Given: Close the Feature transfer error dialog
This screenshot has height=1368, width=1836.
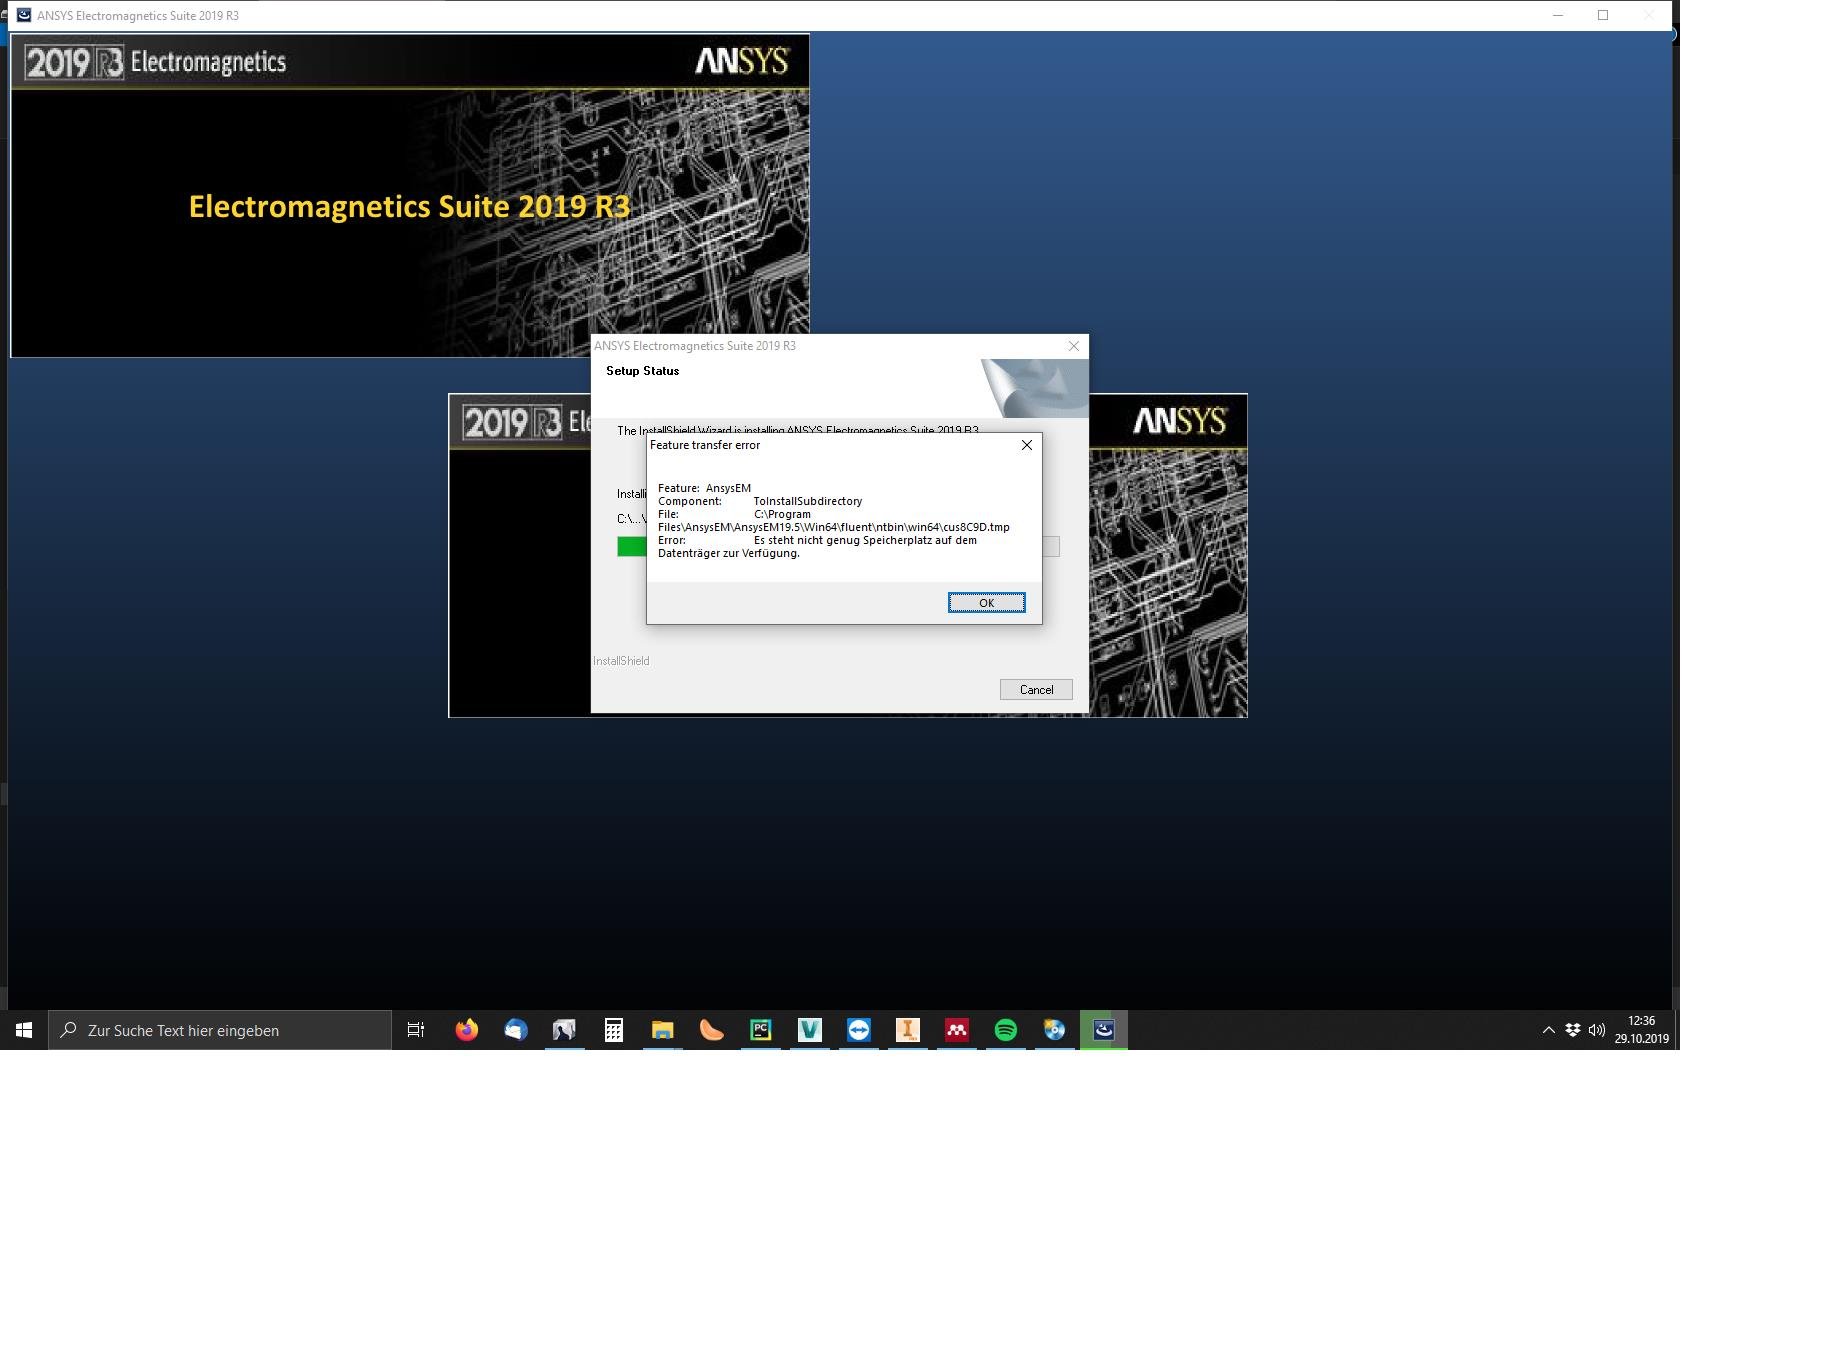Looking at the screenshot, I should coord(1026,445).
